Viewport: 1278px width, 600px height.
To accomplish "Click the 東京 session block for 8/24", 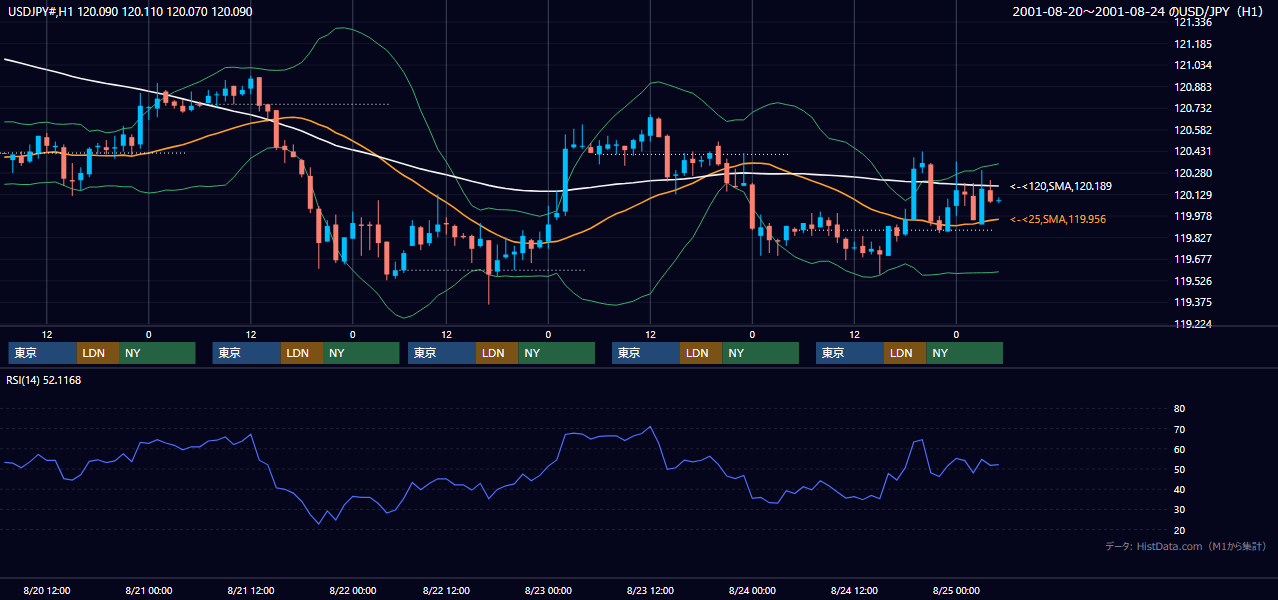I will (850, 353).
